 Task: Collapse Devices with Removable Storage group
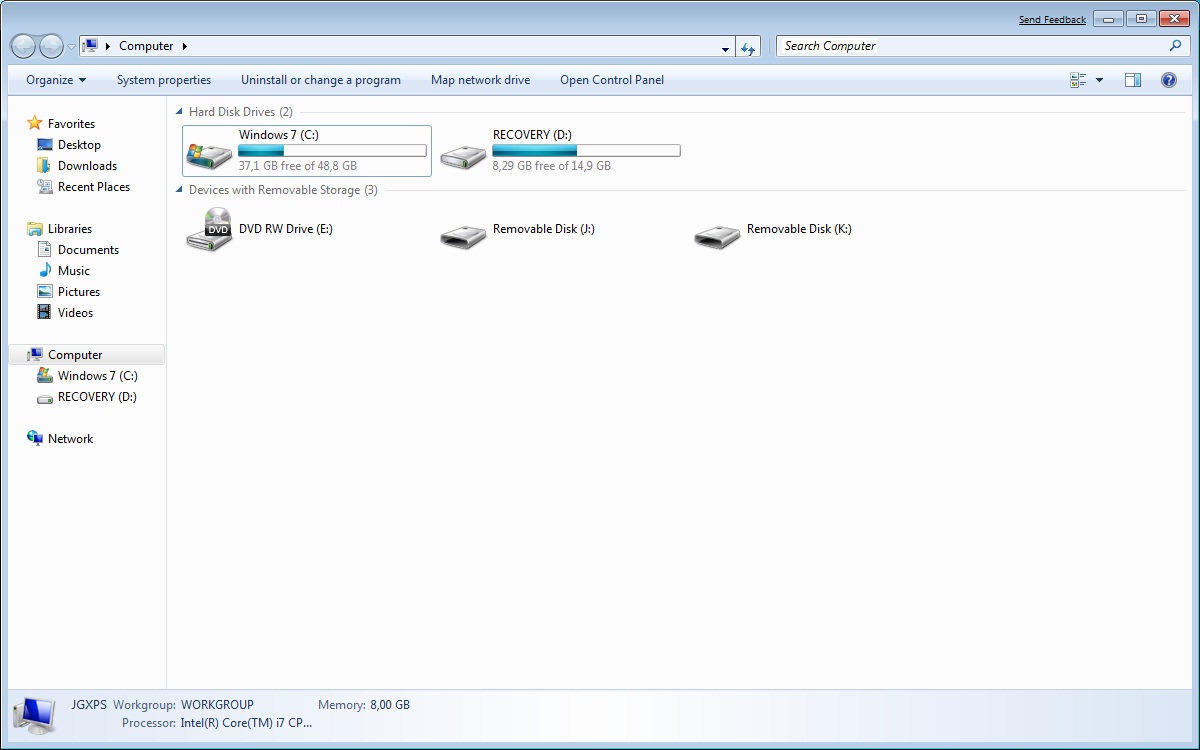tap(180, 190)
